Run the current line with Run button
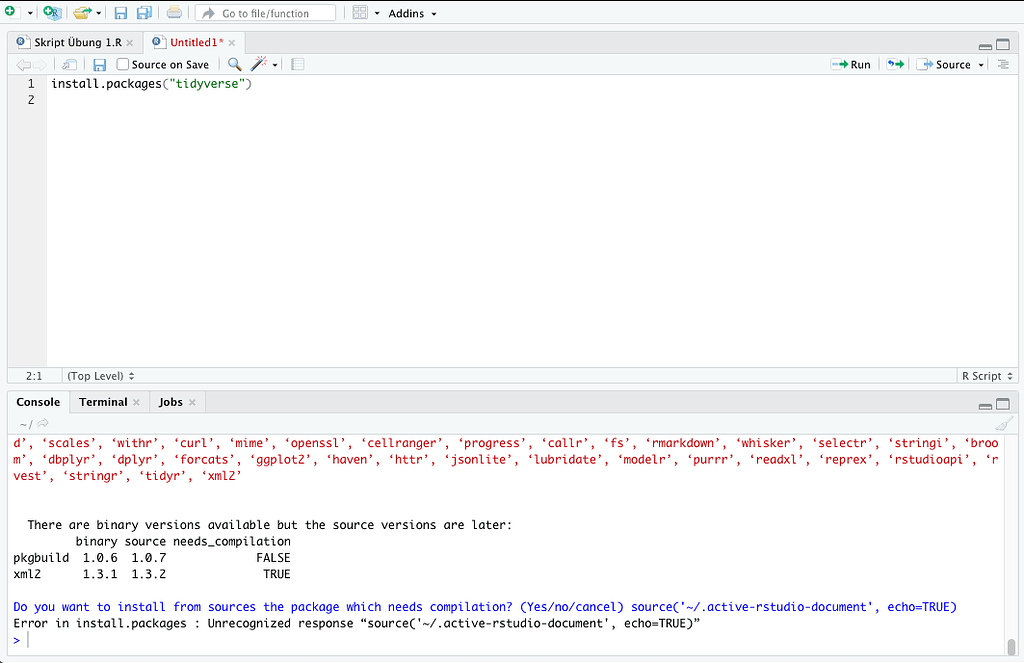The image size is (1024, 663). tap(851, 65)
